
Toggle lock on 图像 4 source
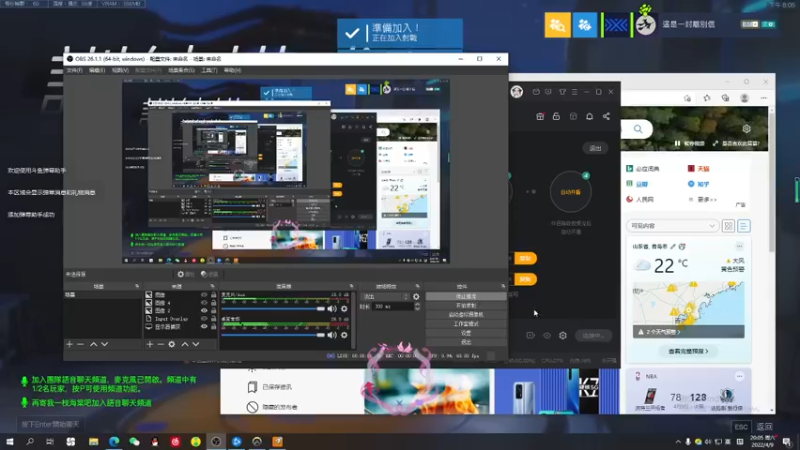point(214,303)
